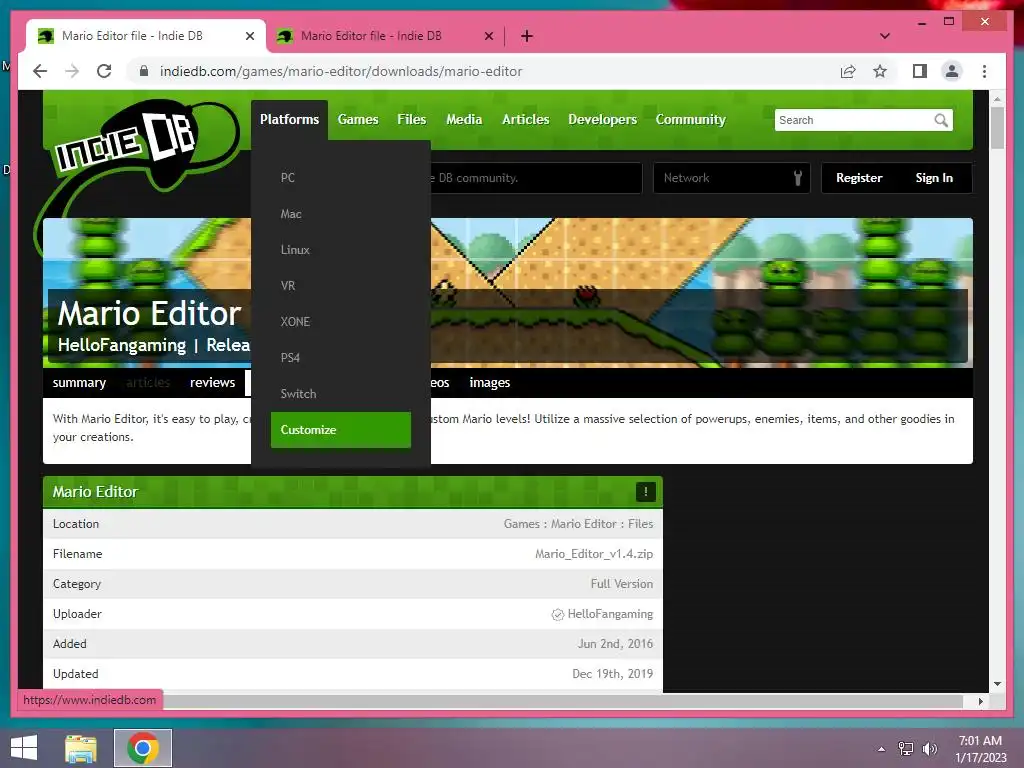This screenshot has width=1024, height=768.
Task: Click Files link in Location row
Action: pos(641,524)
